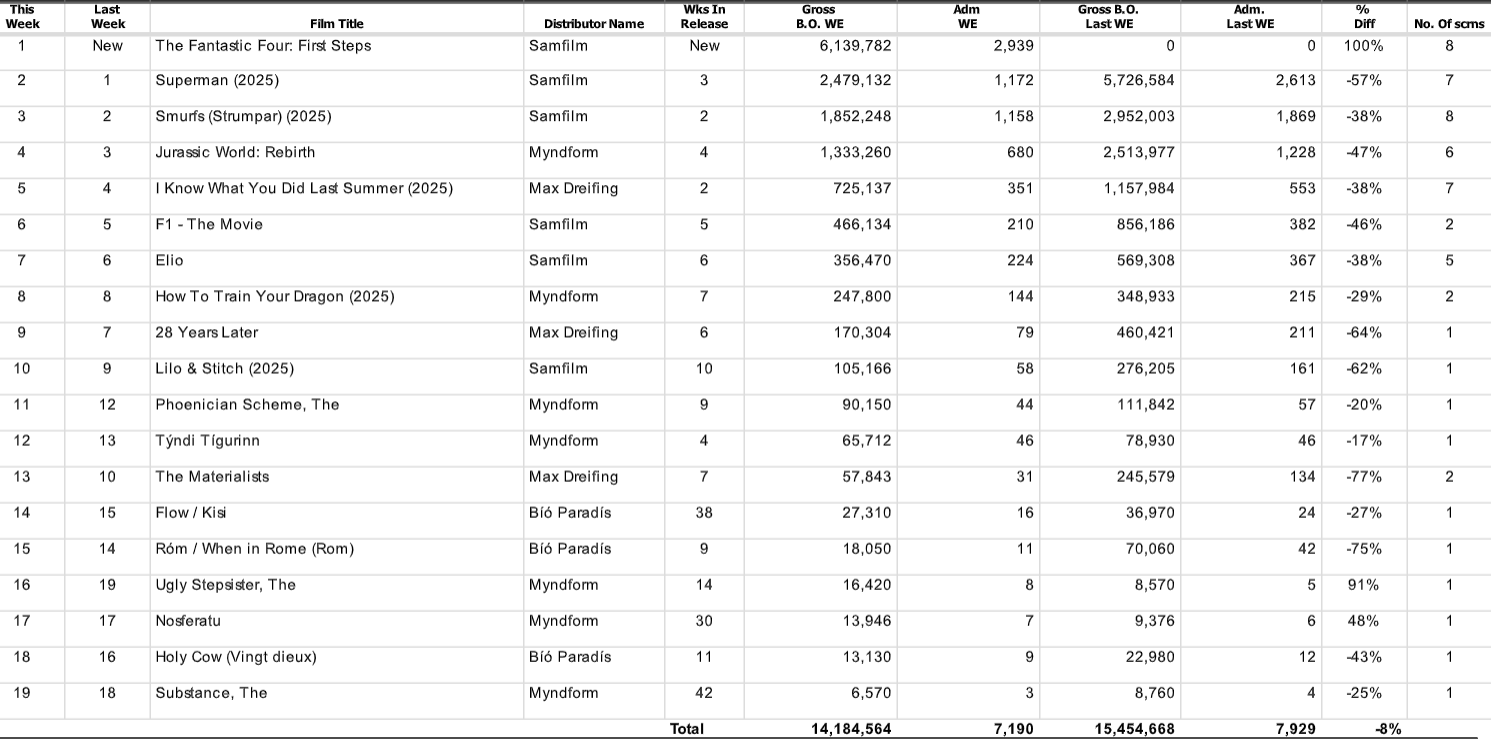This screenshot has width=1491, height=739.
Task: Select The Fantastic Four: First Steps title
Action: (263, 45)
